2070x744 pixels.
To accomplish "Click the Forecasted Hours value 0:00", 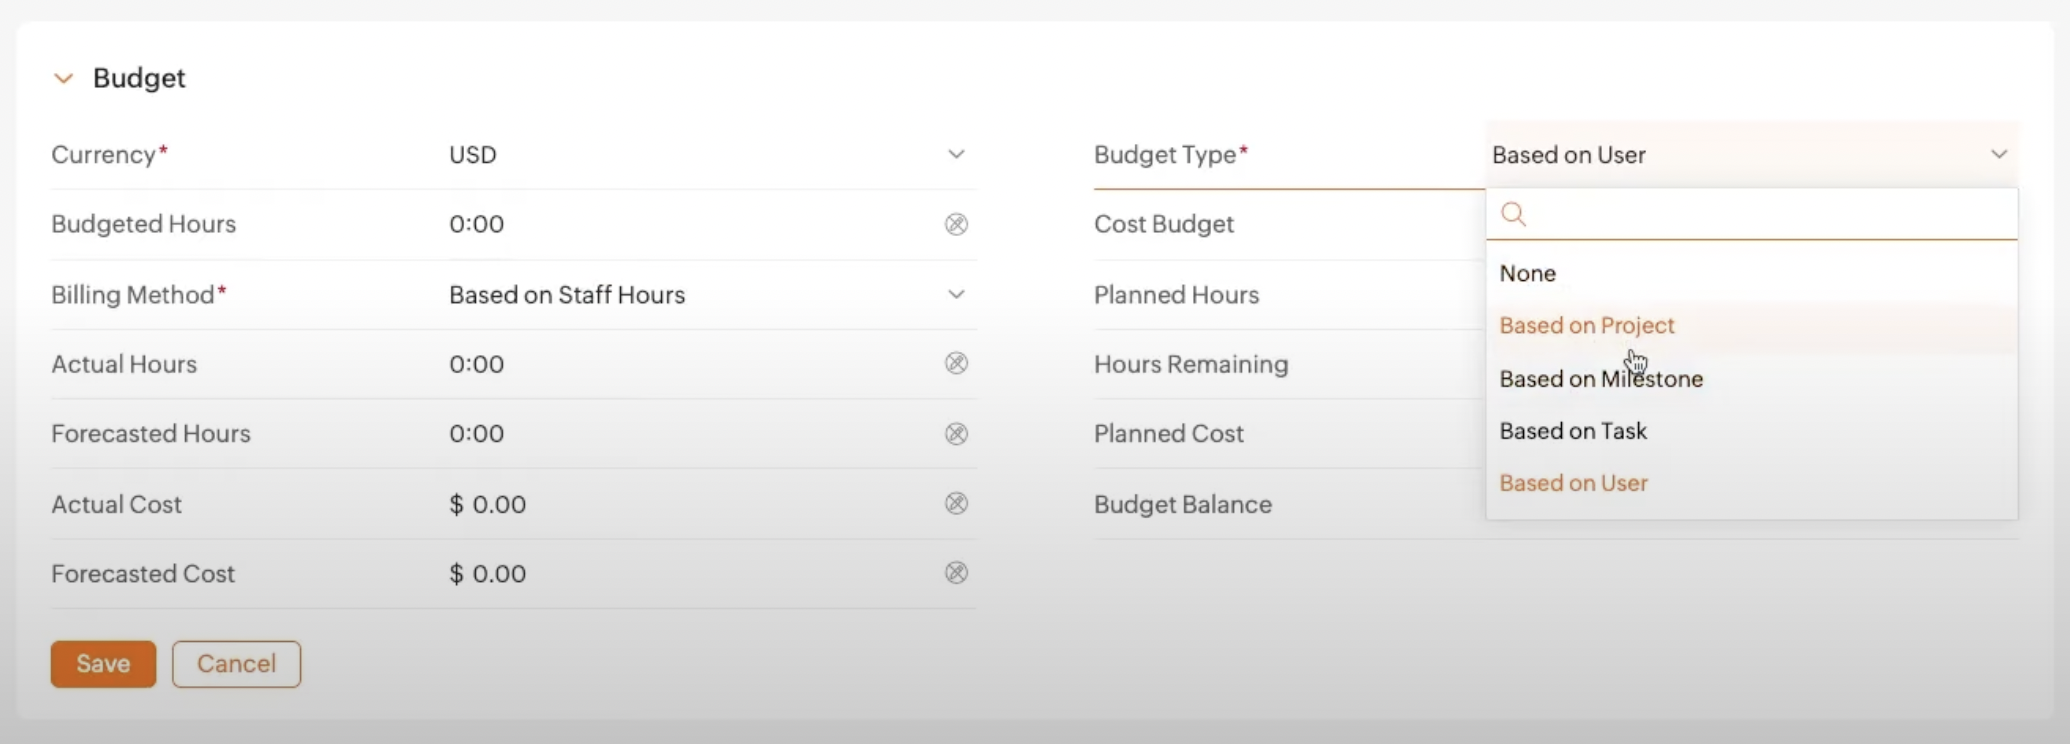I will 476,434.
